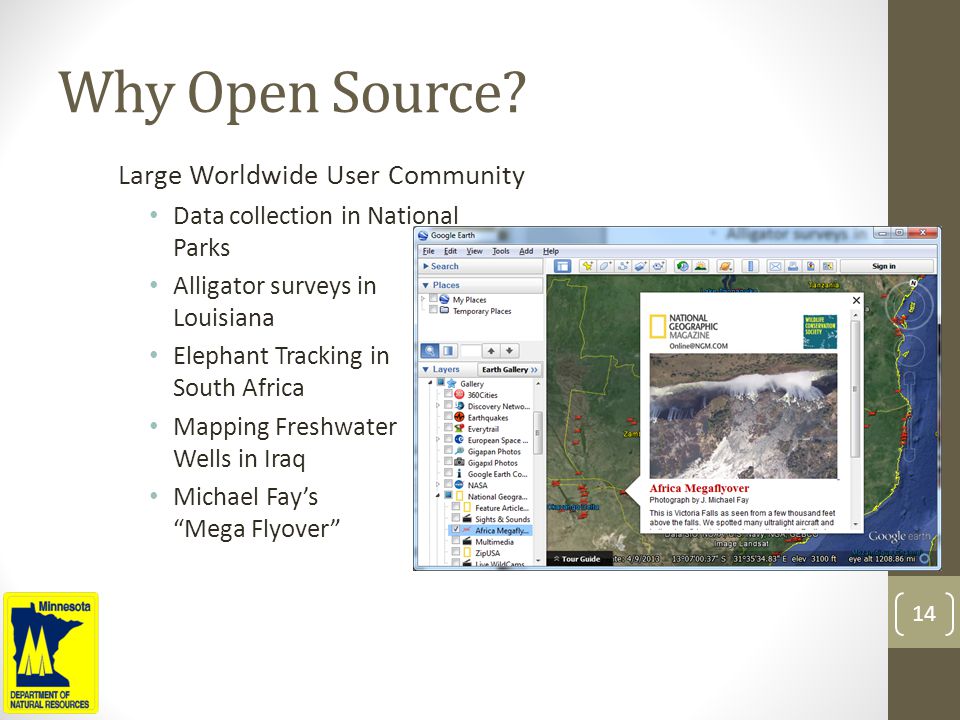
Task: Uncheck the Africa Megaflyover layer checkbox
Action: tap(456, 530)
